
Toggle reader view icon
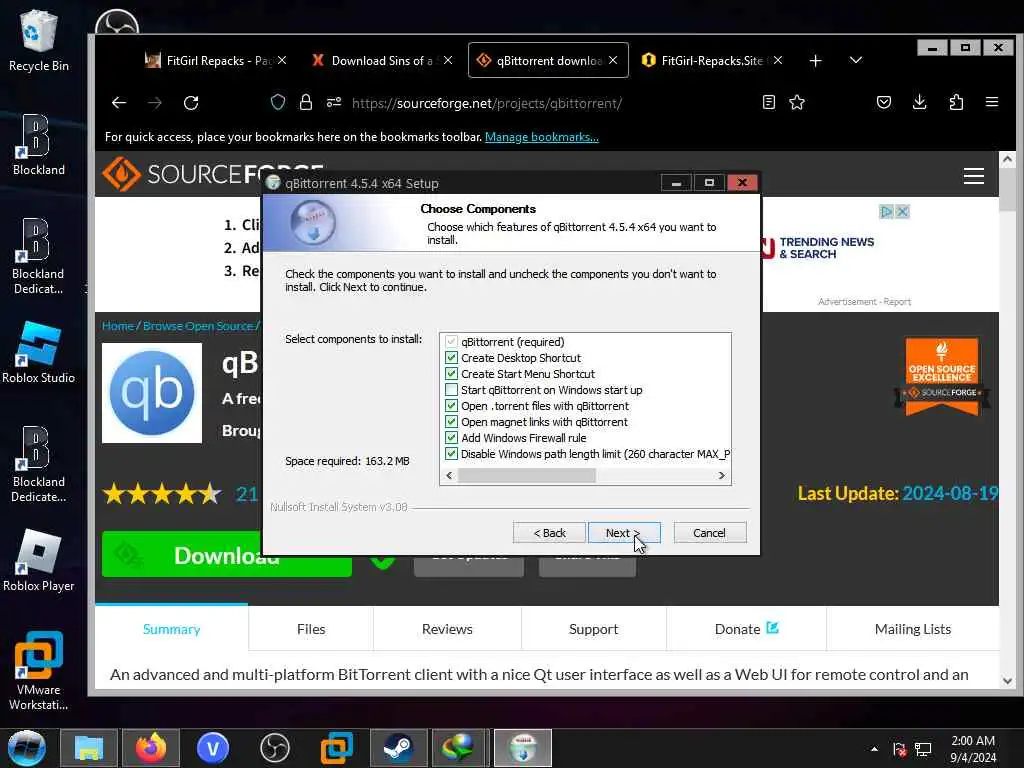pos(769,102)
